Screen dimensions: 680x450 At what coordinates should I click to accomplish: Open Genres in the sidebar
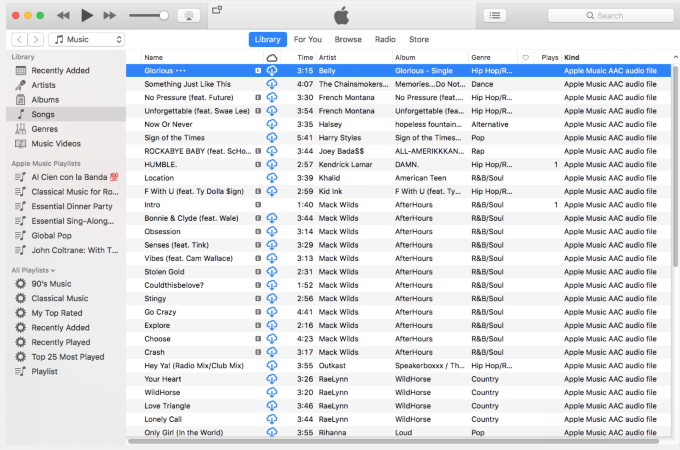point(66,129)
